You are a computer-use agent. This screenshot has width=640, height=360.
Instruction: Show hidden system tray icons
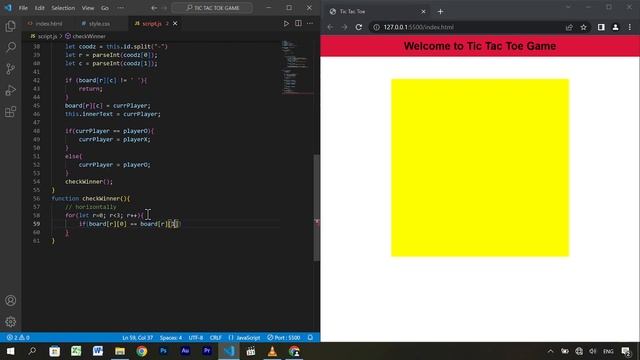click(x=550, y=351)
